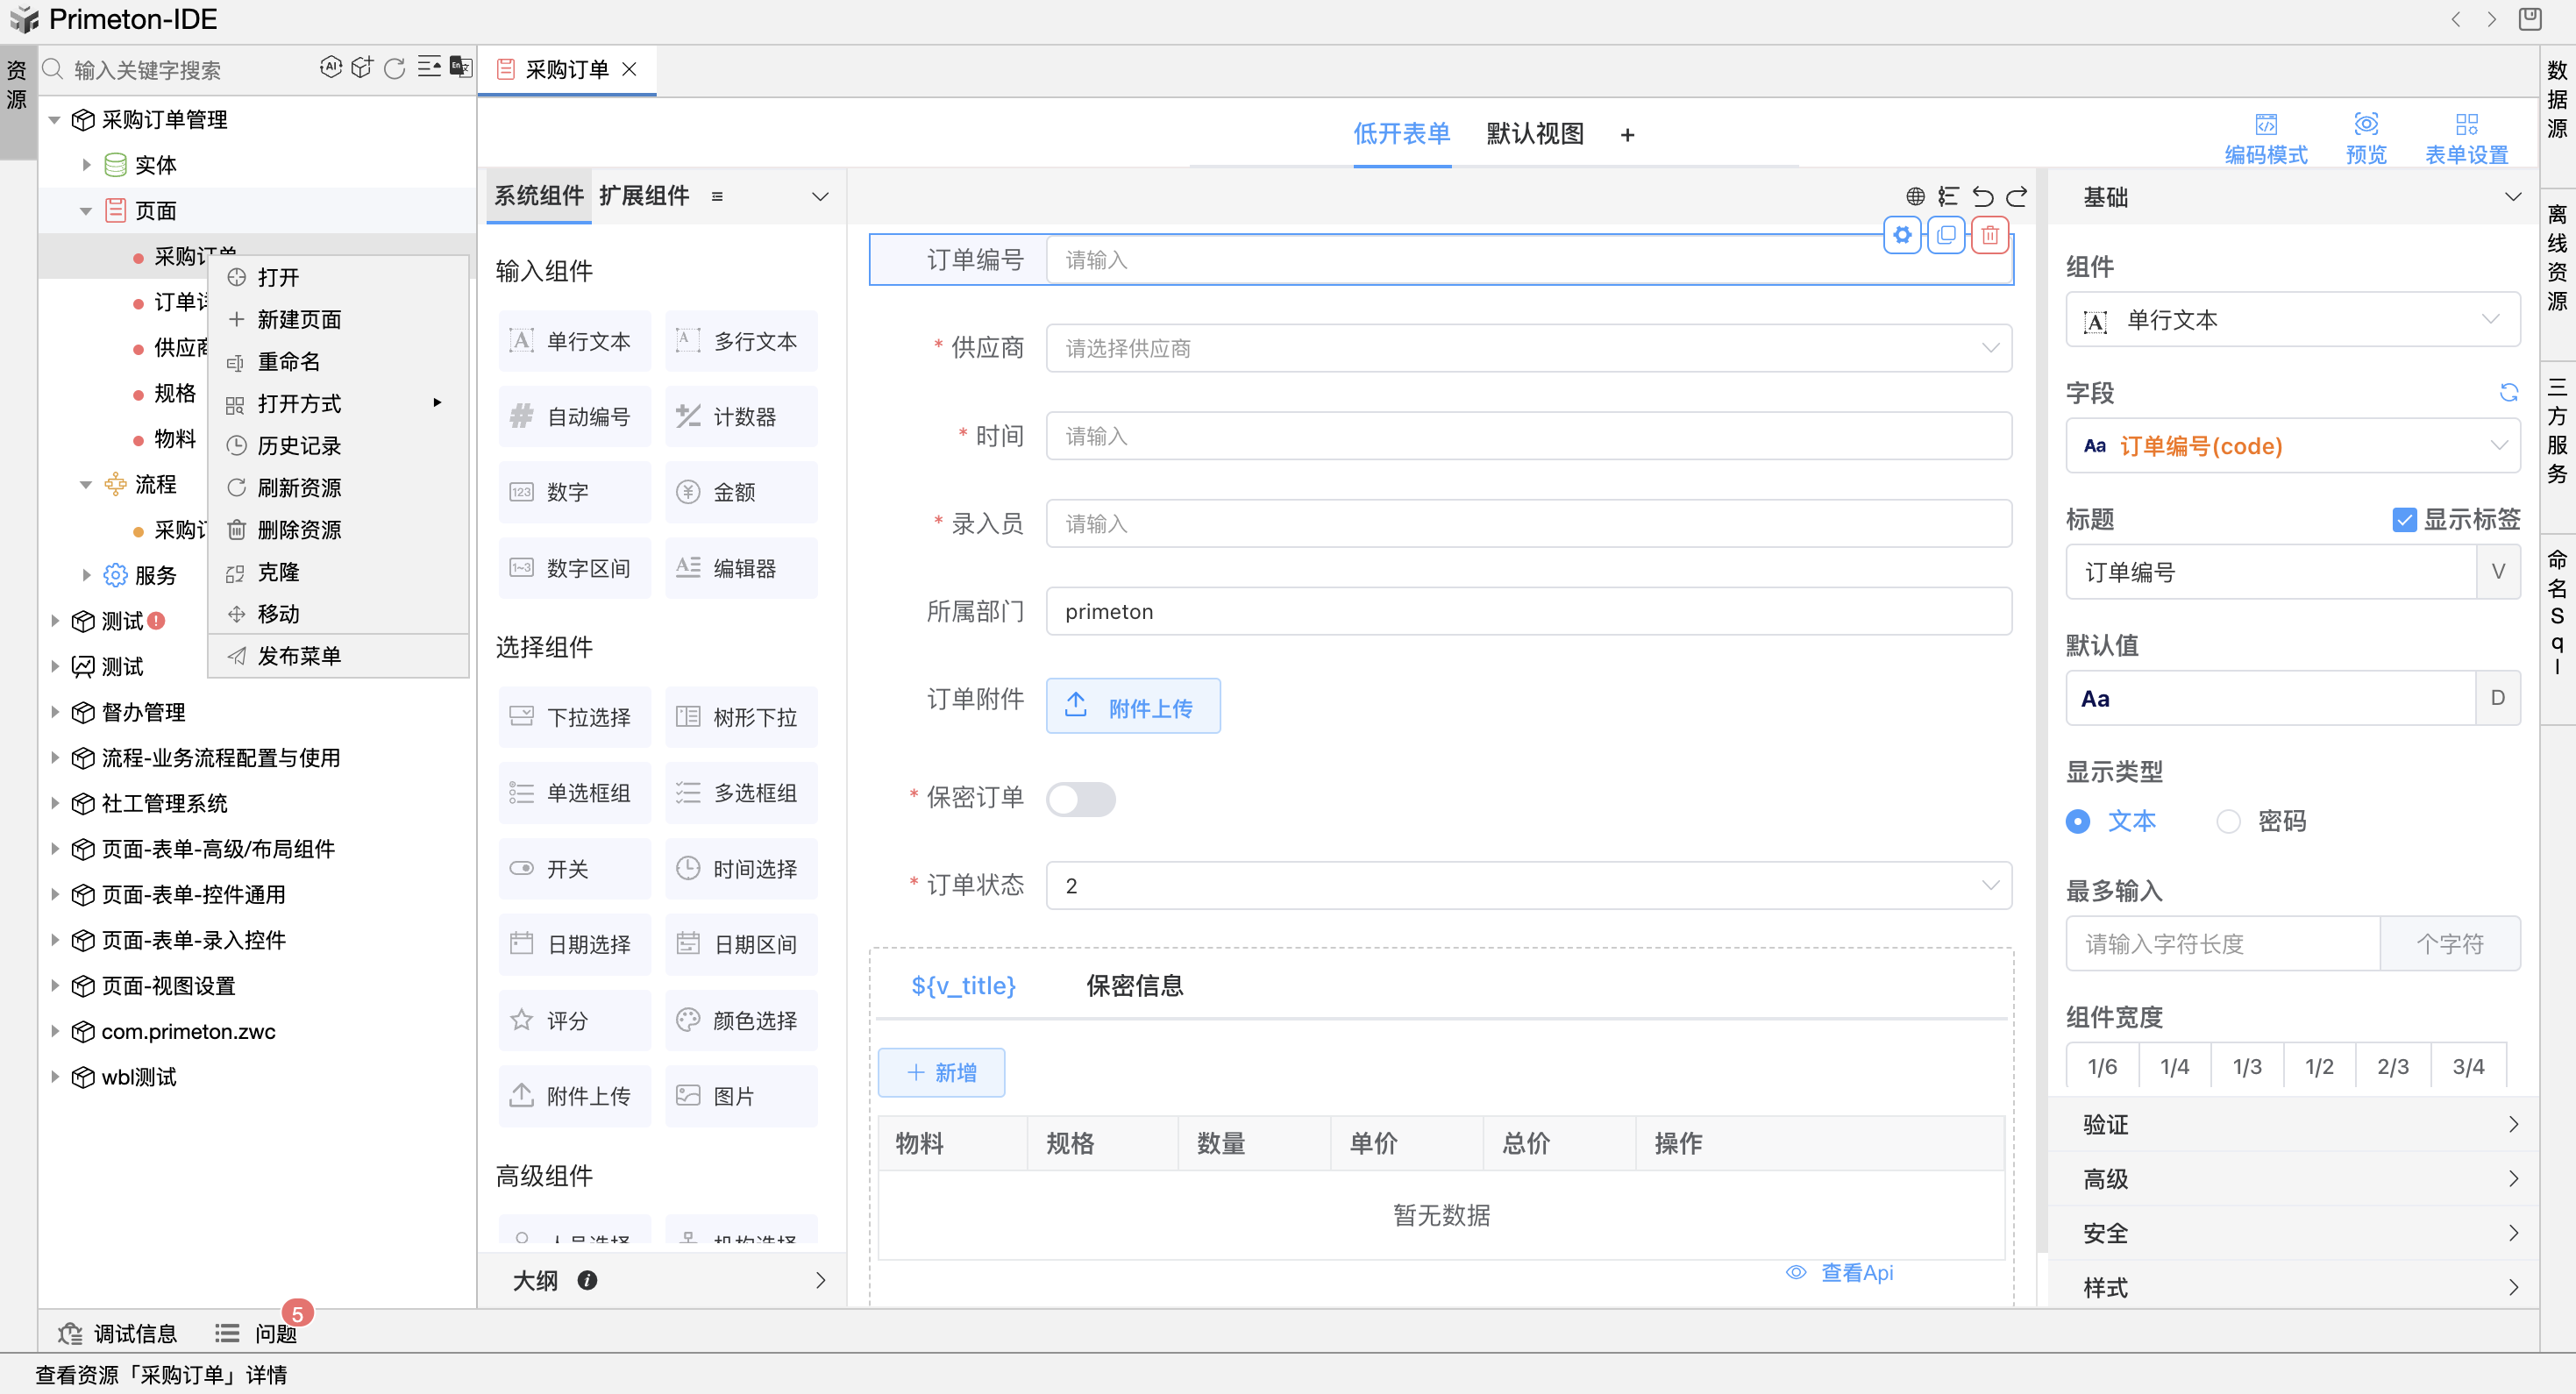The image size is (2576, 1394).
Task: Select the 密码 radio button
Action: pos(2228,821)
